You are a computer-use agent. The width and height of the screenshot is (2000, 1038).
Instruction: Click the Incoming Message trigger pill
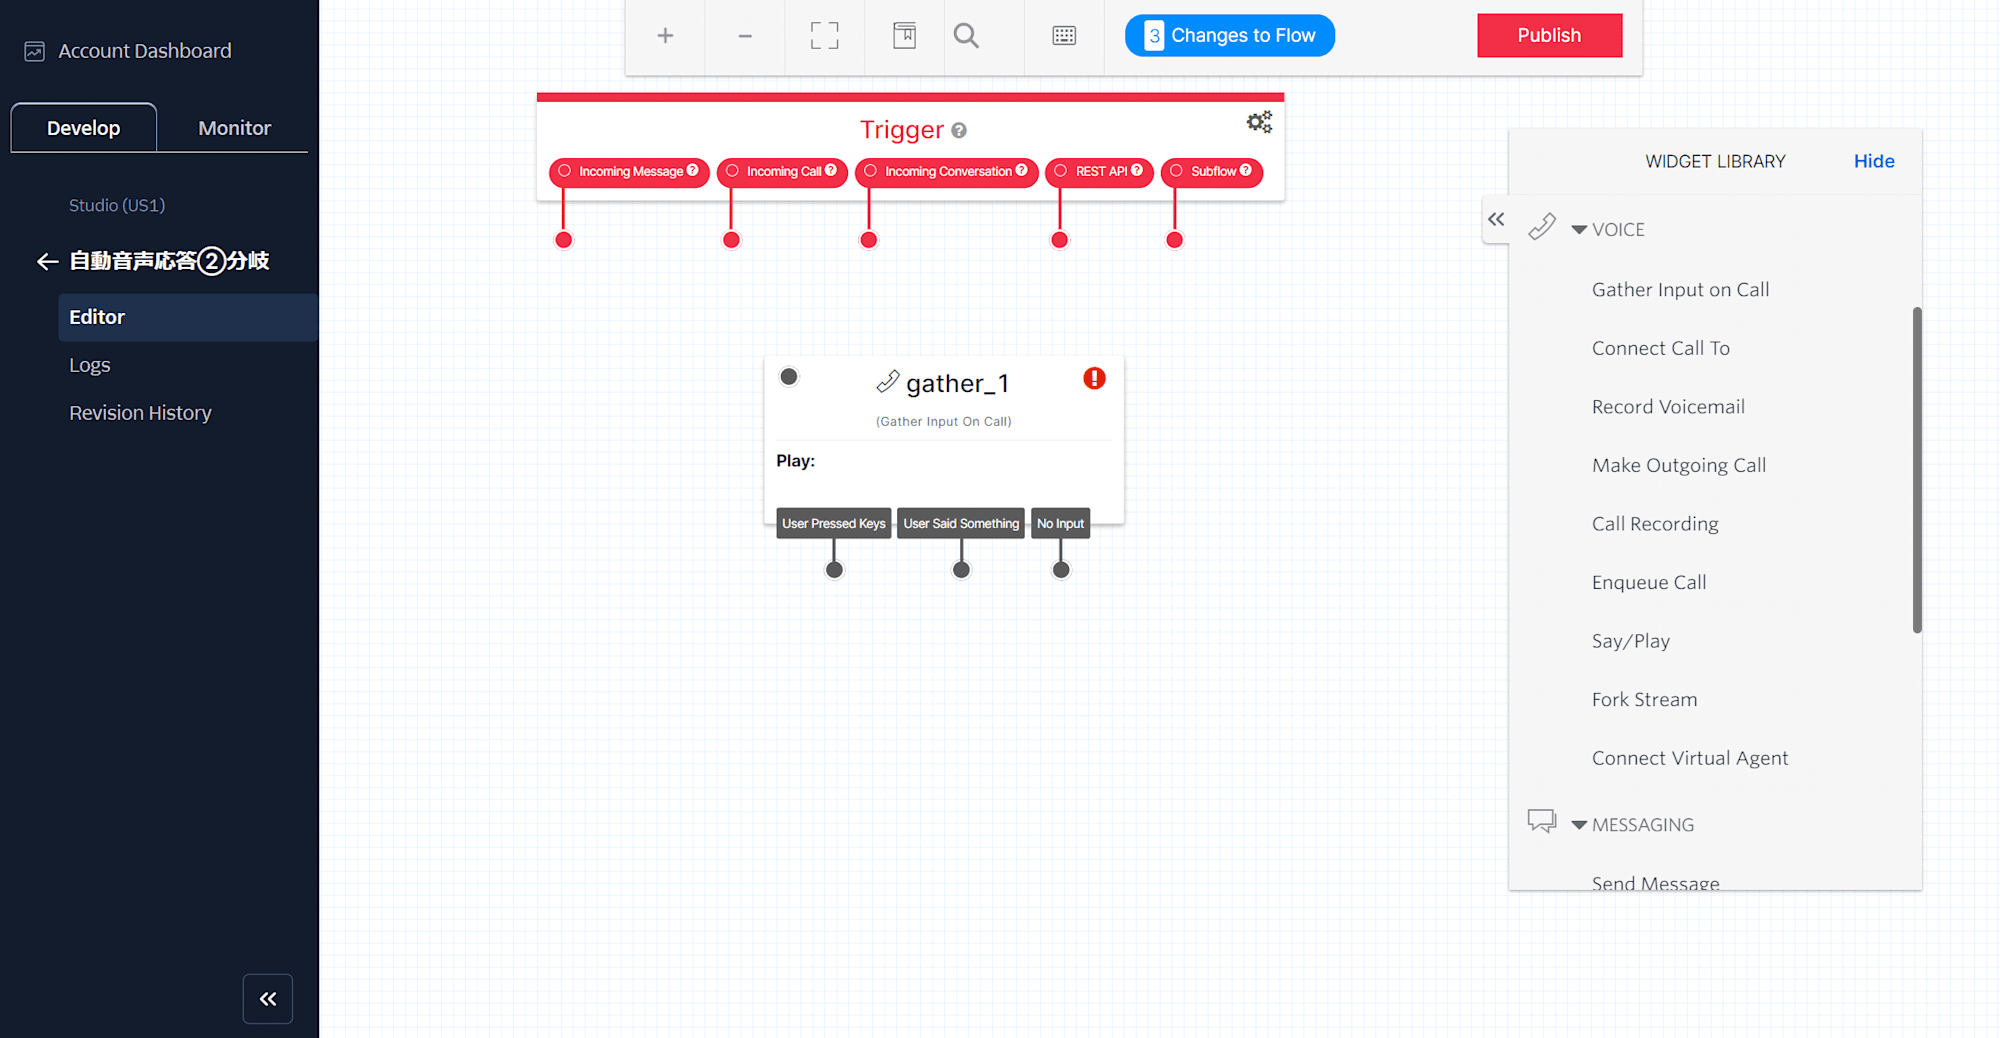click(x=629, y=172)
